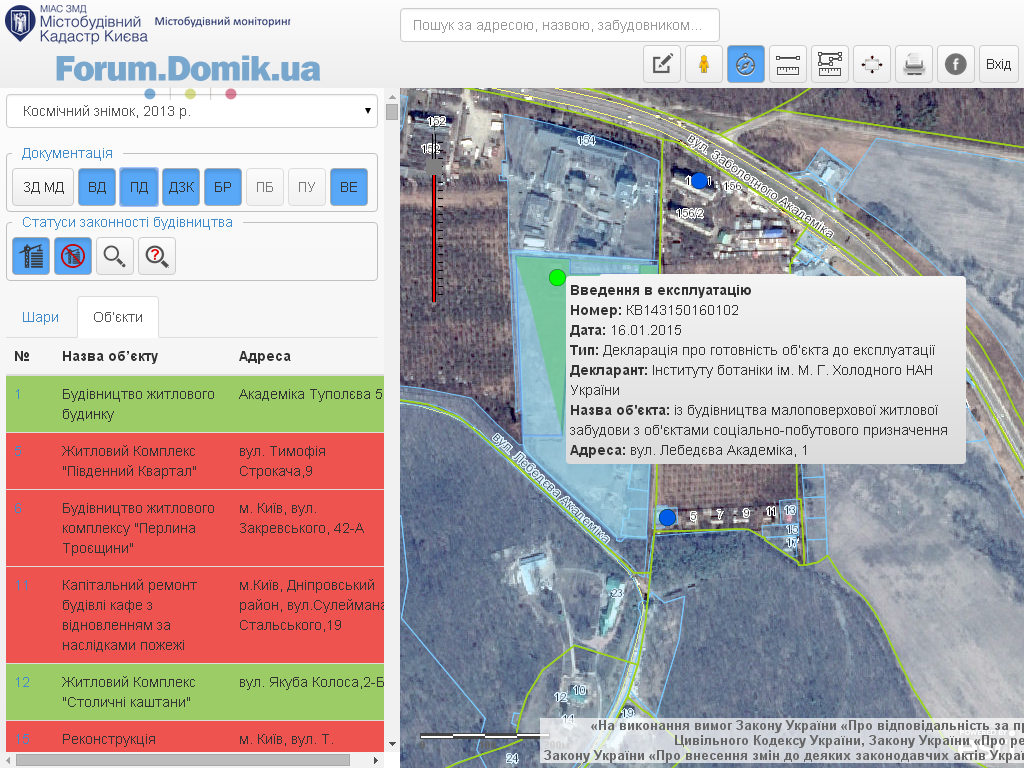Click the pan map arrows tool

tap(872, 64)
